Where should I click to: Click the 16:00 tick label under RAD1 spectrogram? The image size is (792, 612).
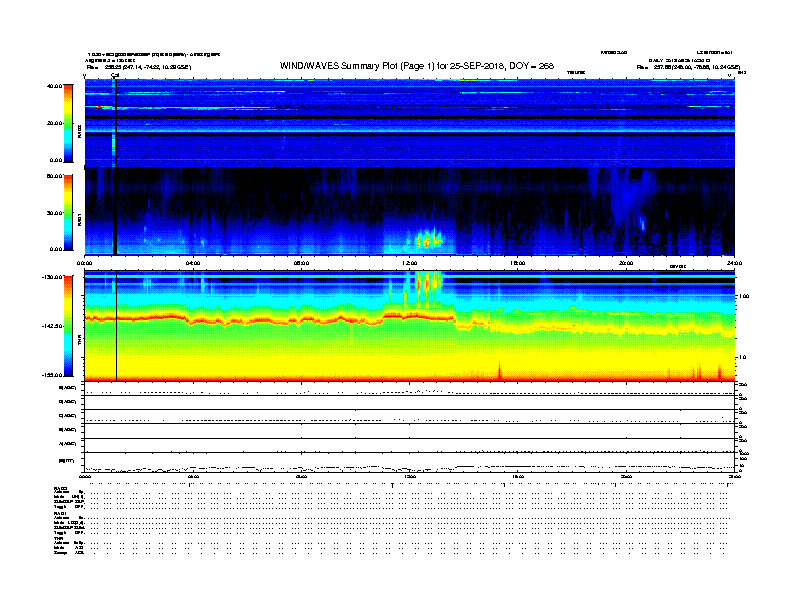click(x=518, y=263)
